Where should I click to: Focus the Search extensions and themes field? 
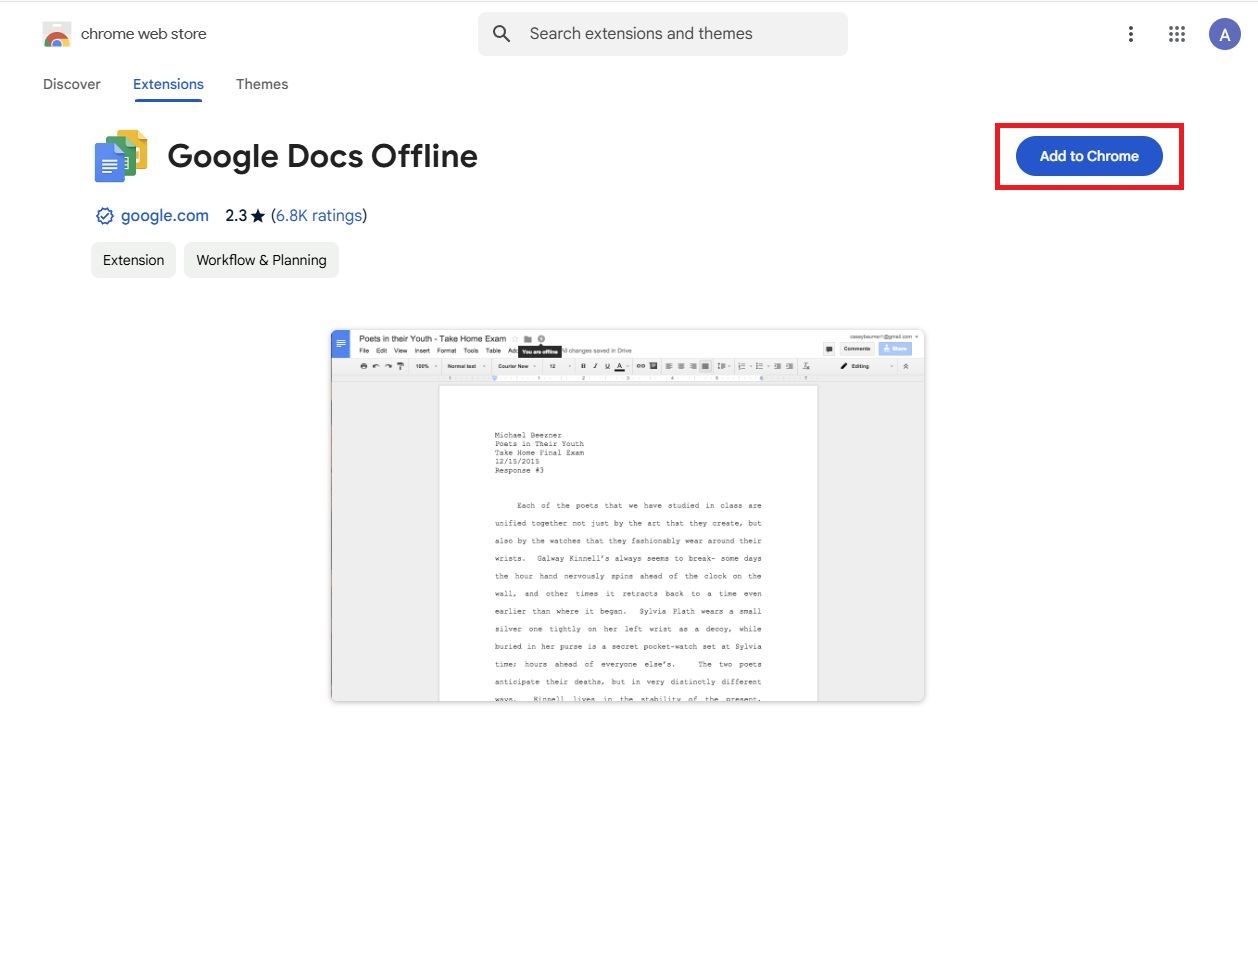(663, 34)
